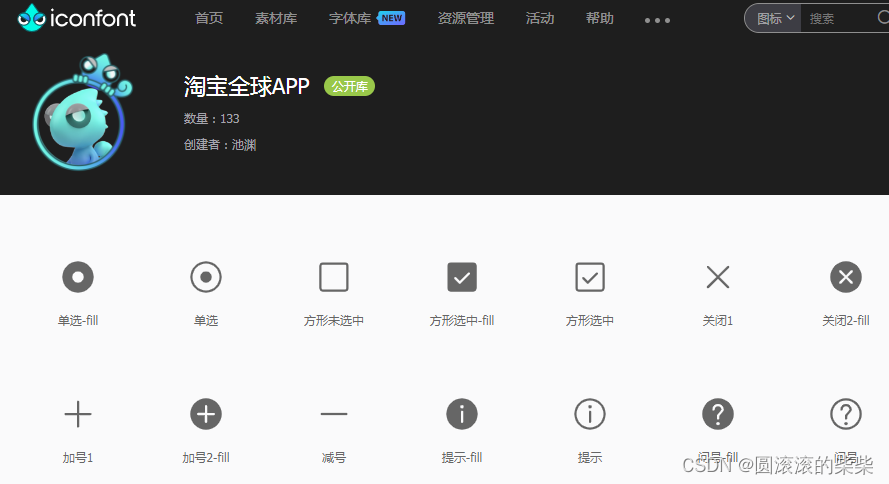
Task: Select the 关闭2-fill circled X icon
Action: pyautogui.click(x=846, y=277)
